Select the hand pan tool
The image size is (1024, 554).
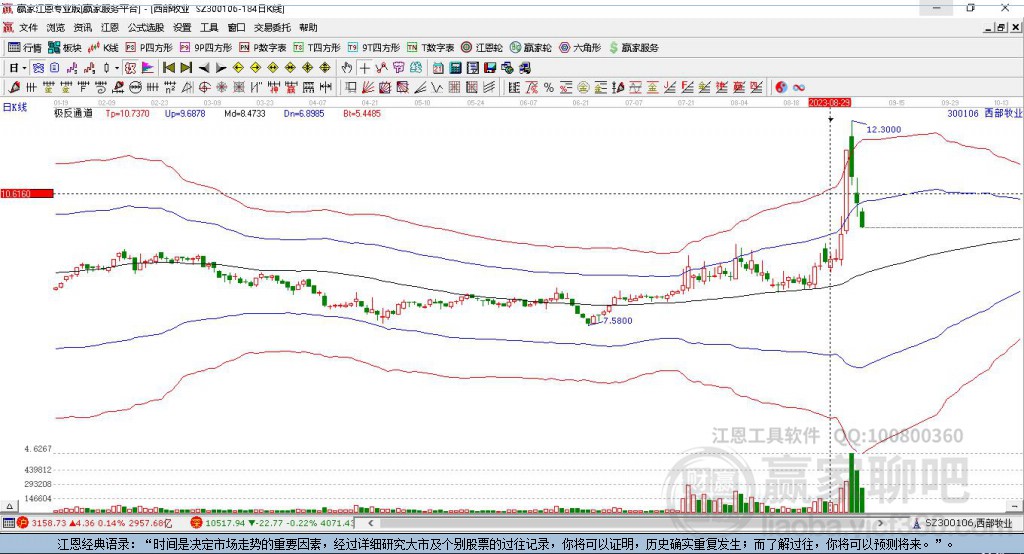click(x=346, y=68)
